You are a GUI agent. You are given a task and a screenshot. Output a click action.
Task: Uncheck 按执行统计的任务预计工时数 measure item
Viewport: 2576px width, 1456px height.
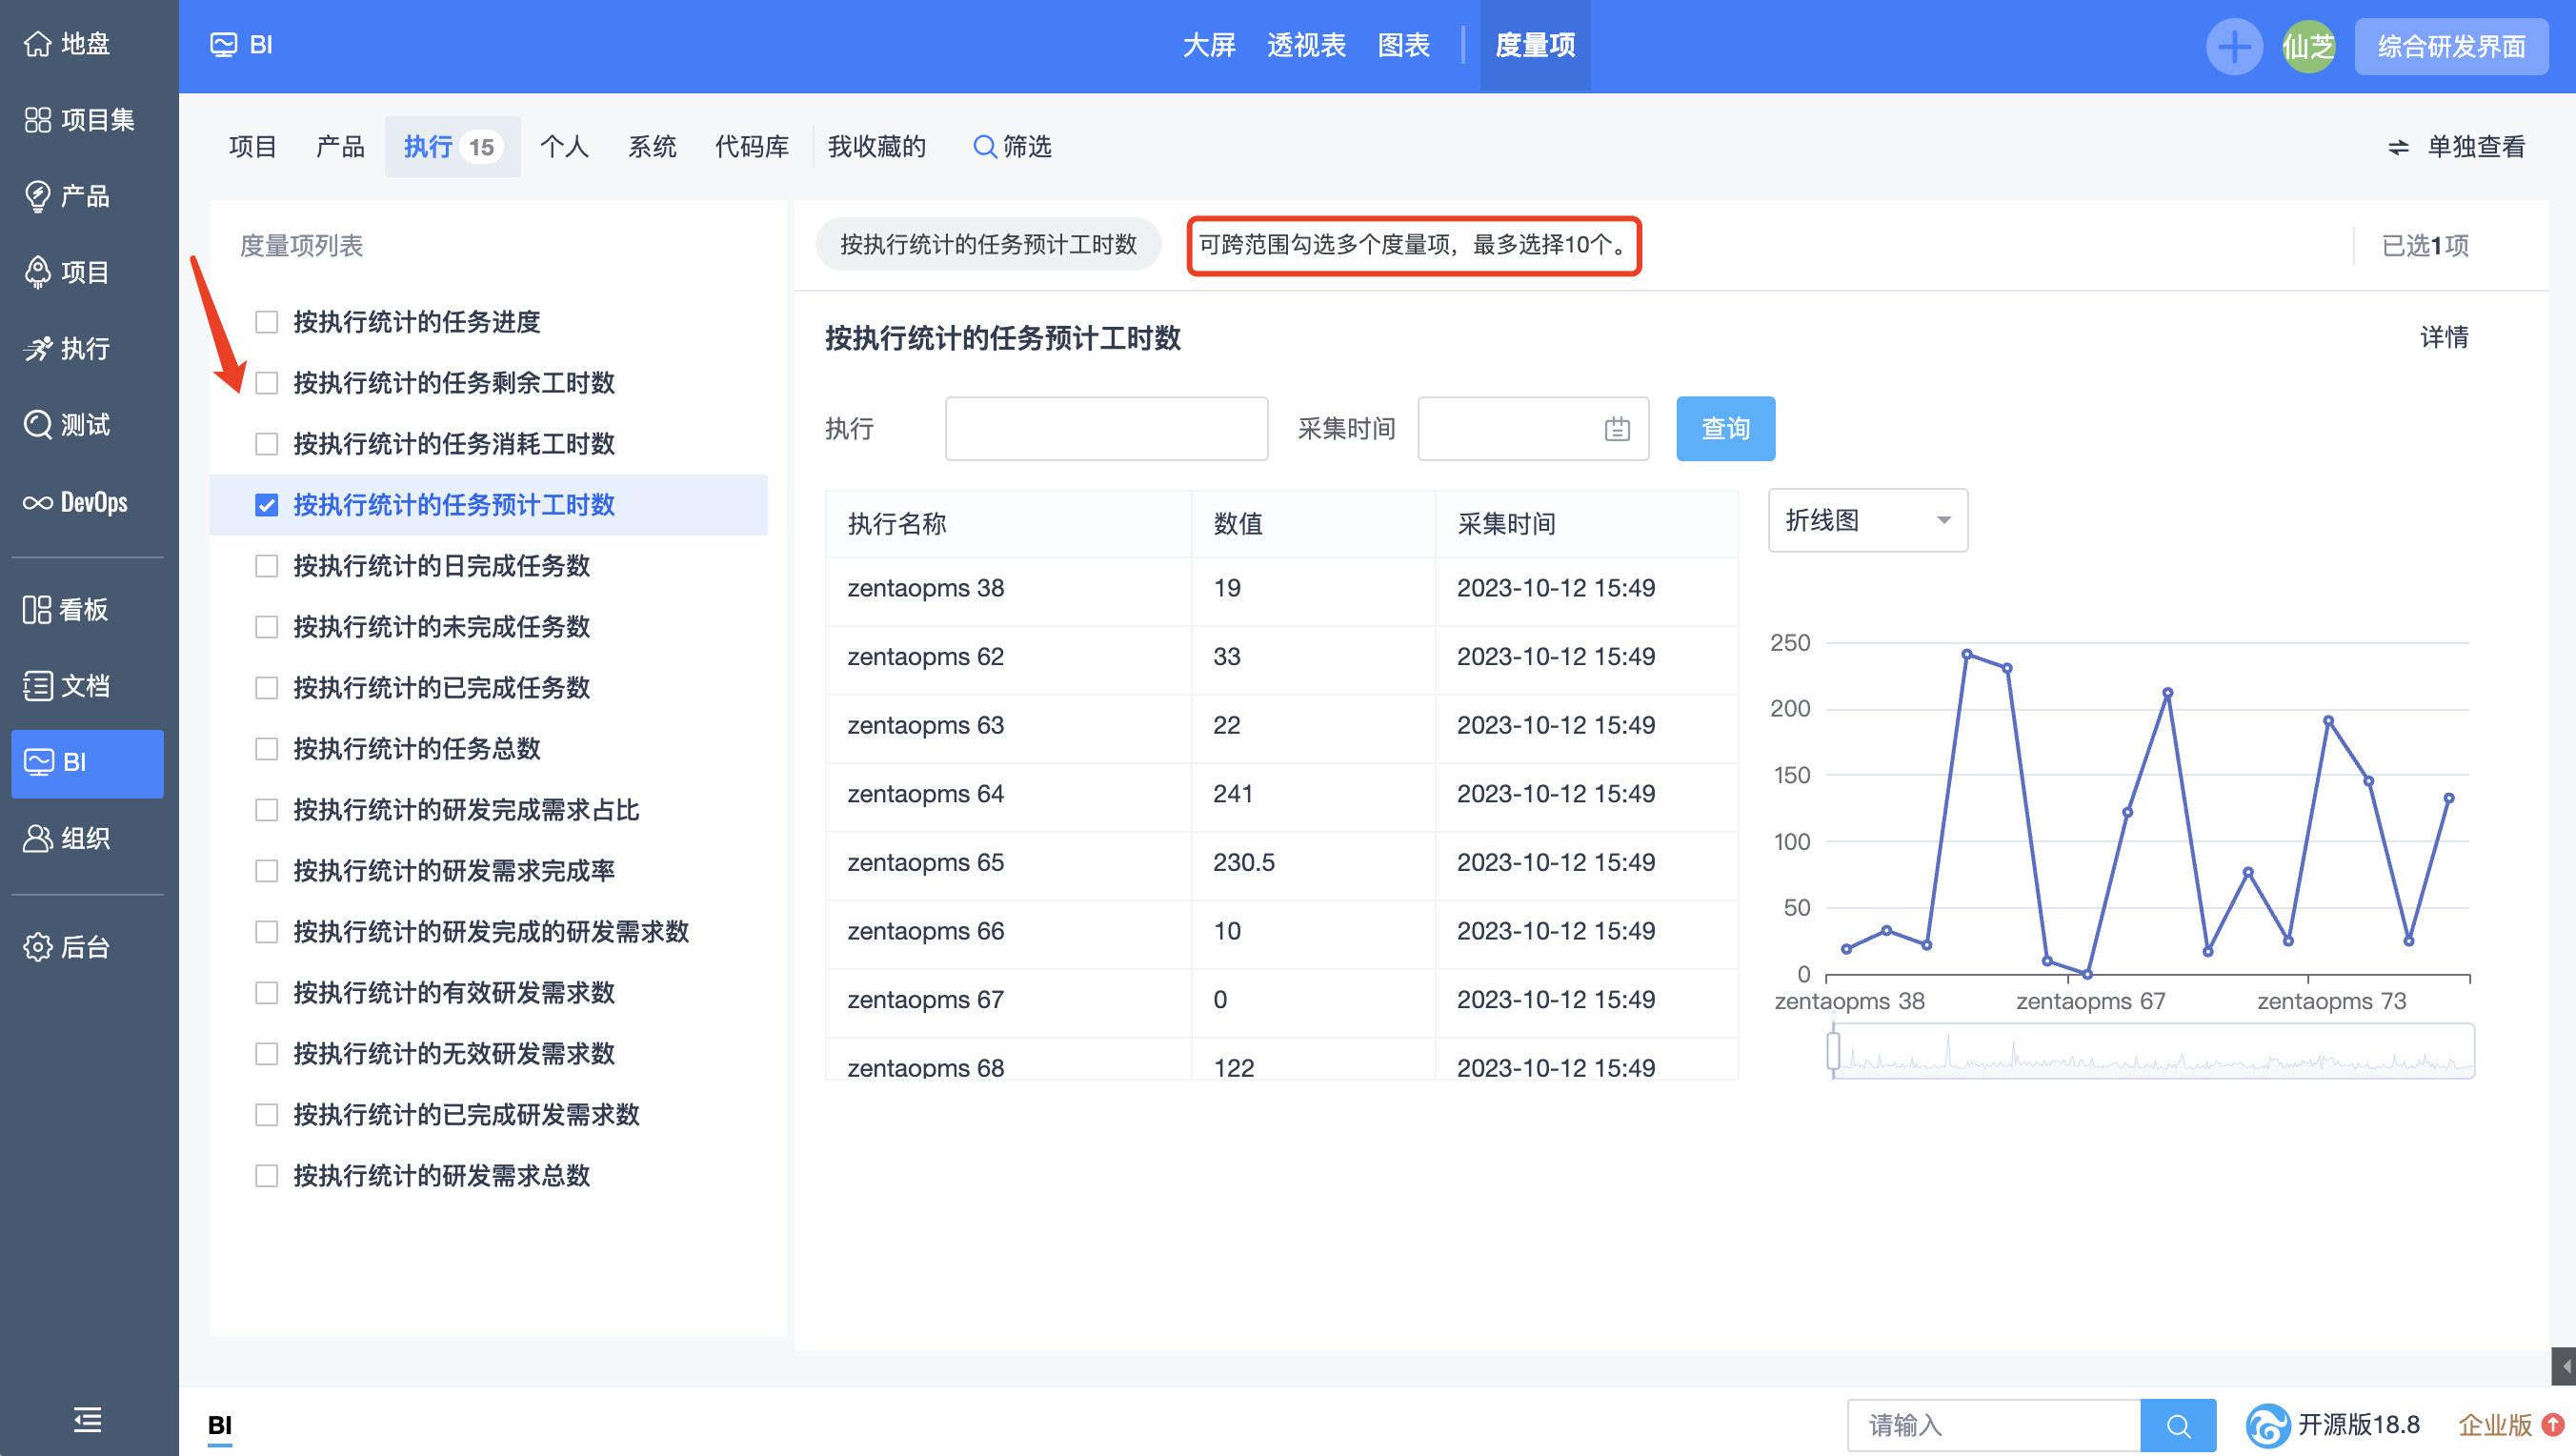tap(266, 505)
